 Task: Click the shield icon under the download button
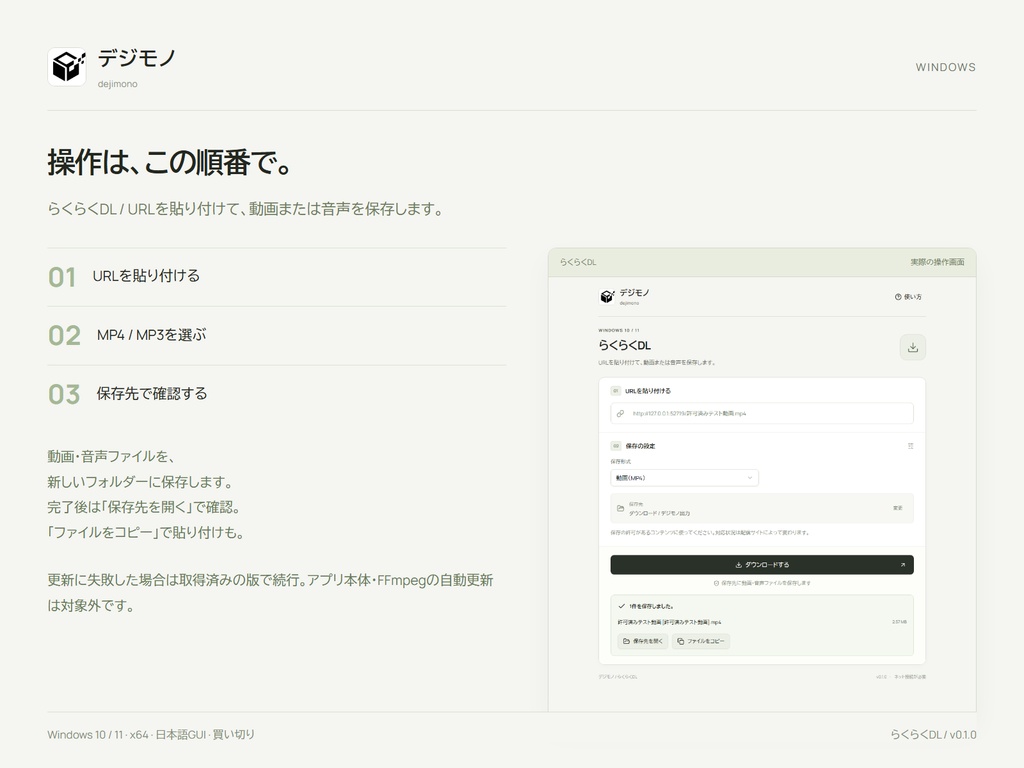[716, 583]
